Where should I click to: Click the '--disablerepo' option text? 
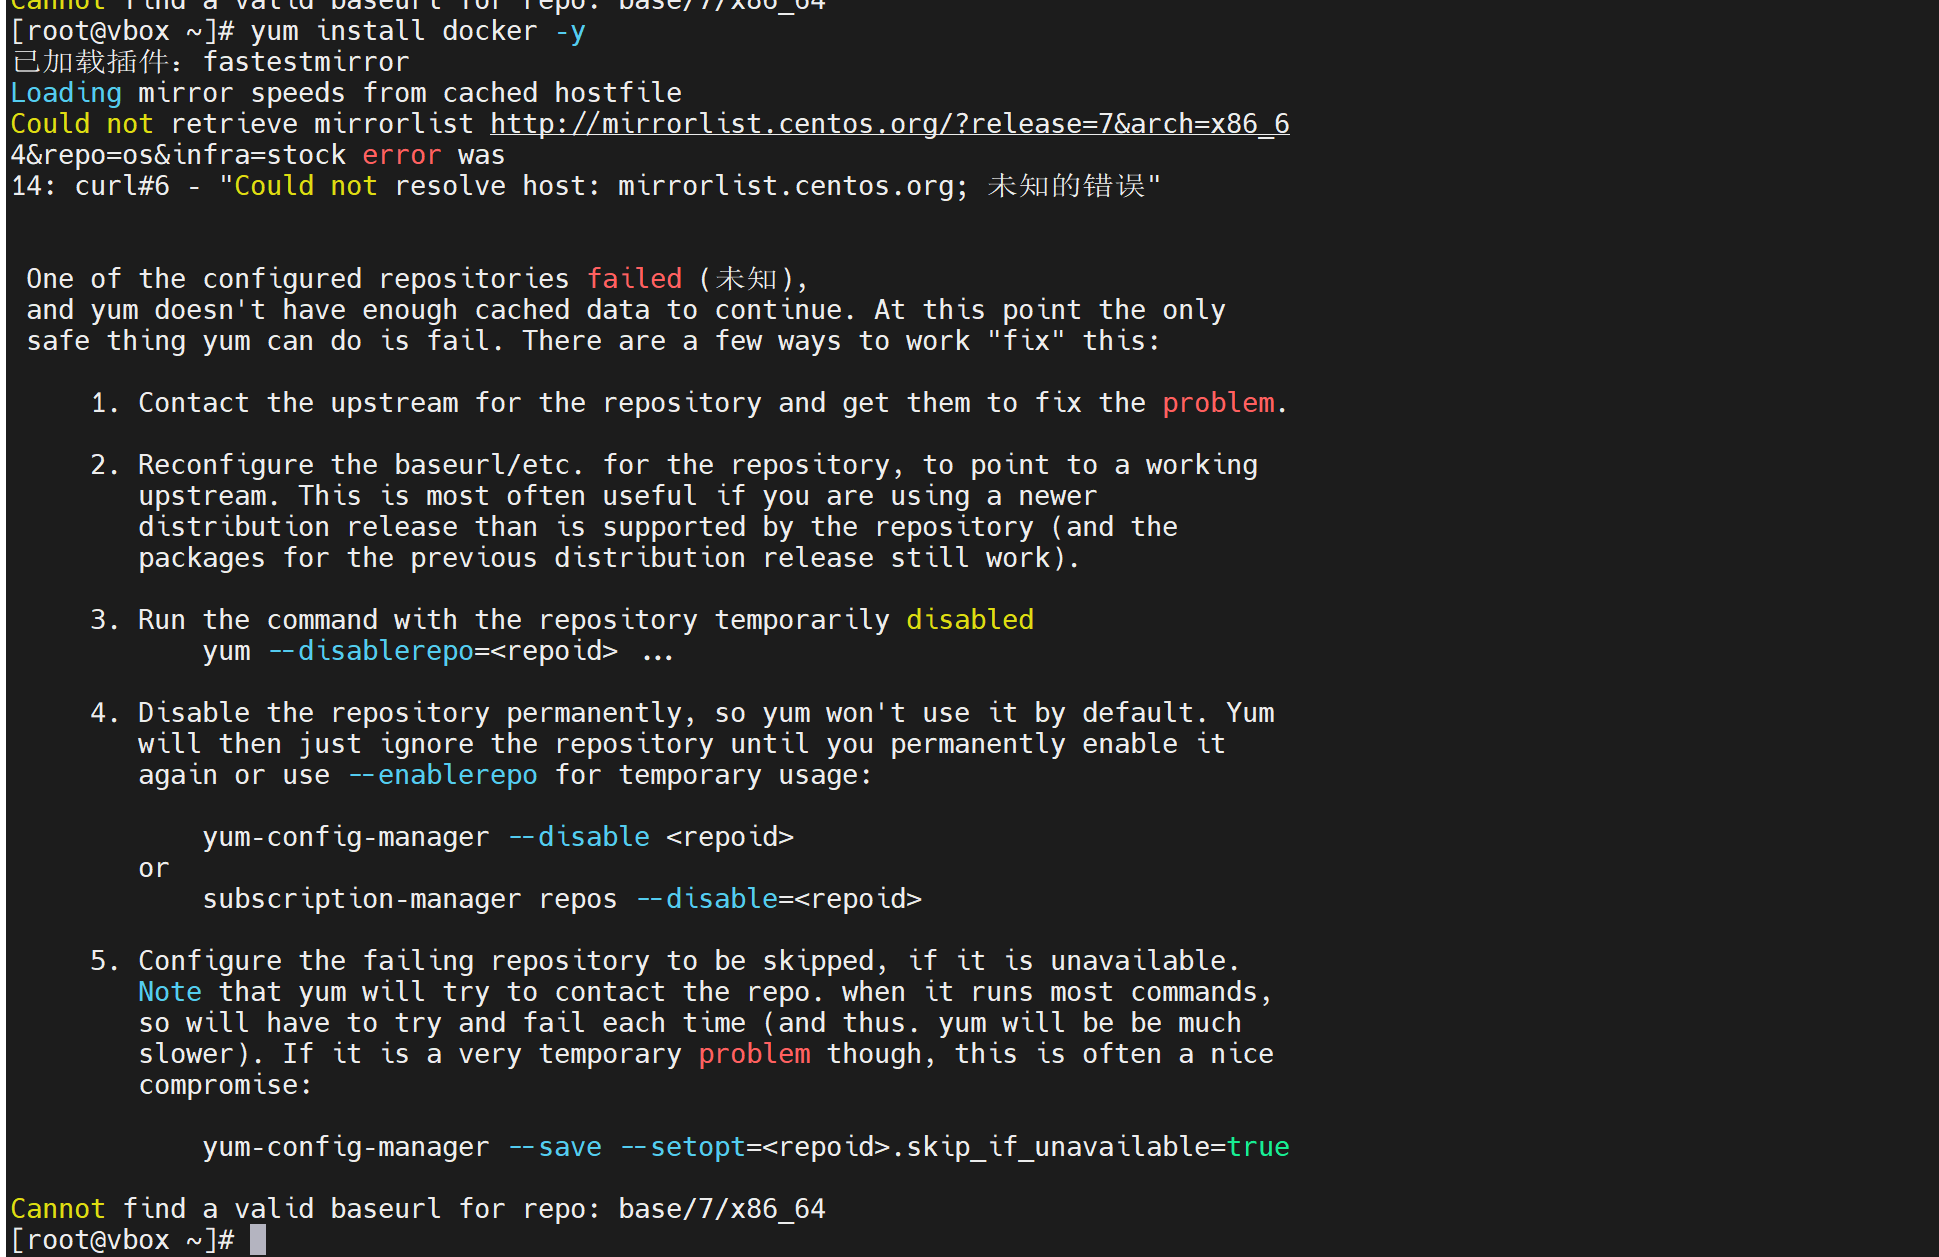click(371, 651)
